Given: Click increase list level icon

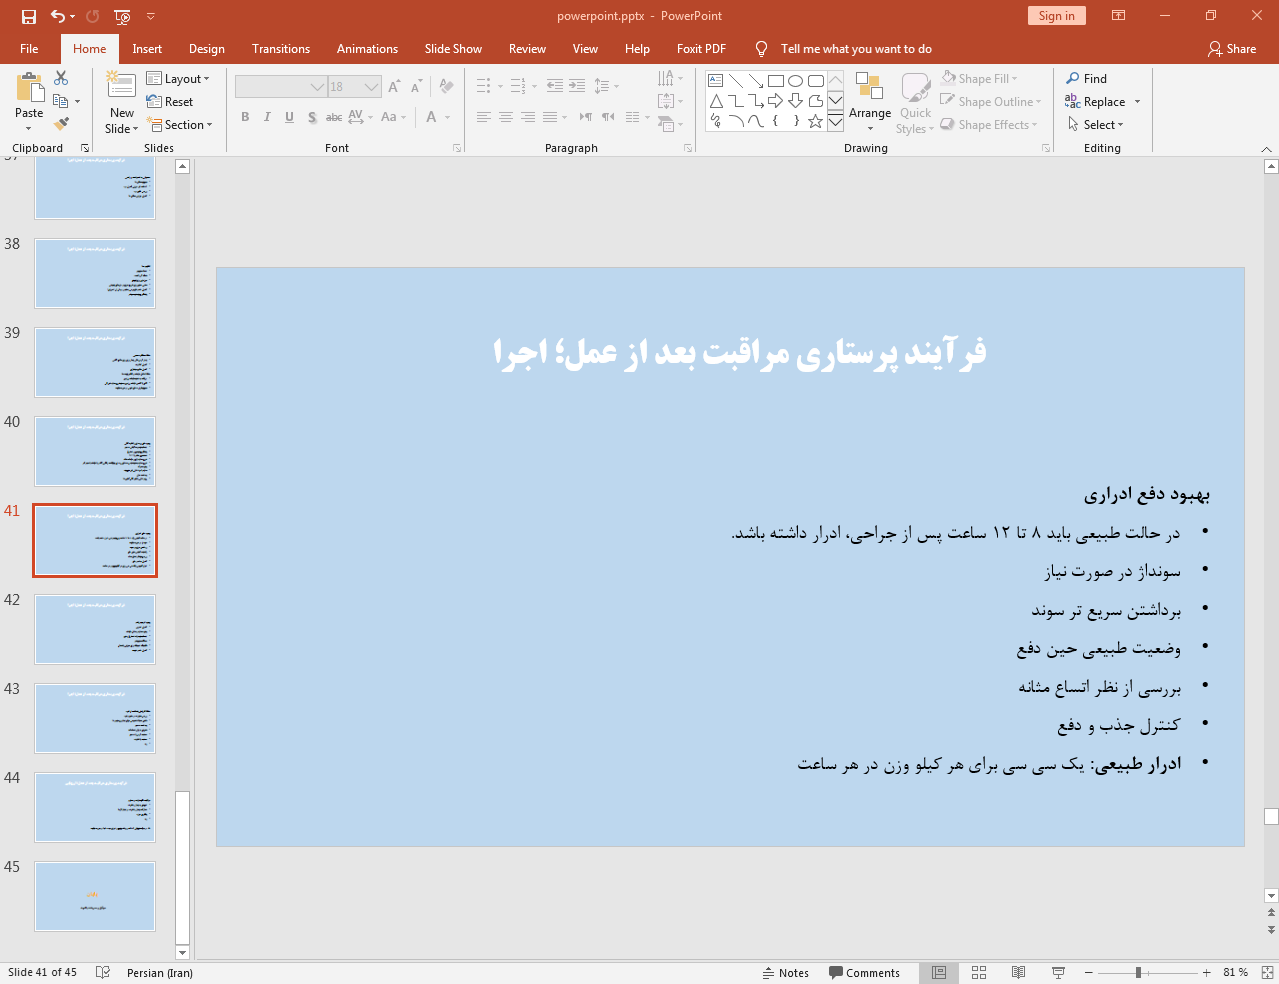Looking at the screenshot, I should [577, 86].
